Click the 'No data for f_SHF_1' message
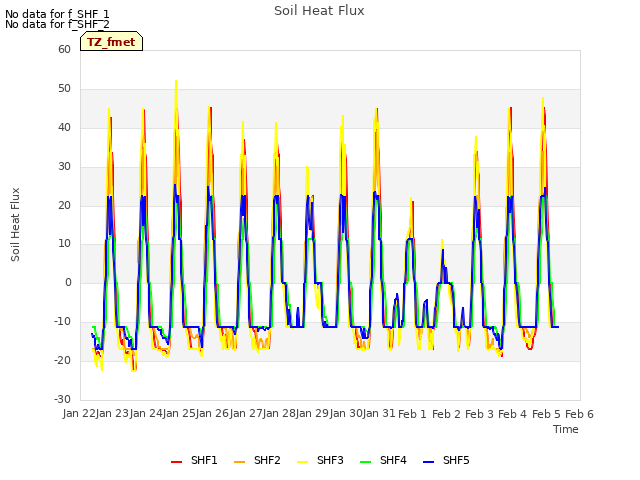Screen dimensions: 640x480 (x=57, y=14)
